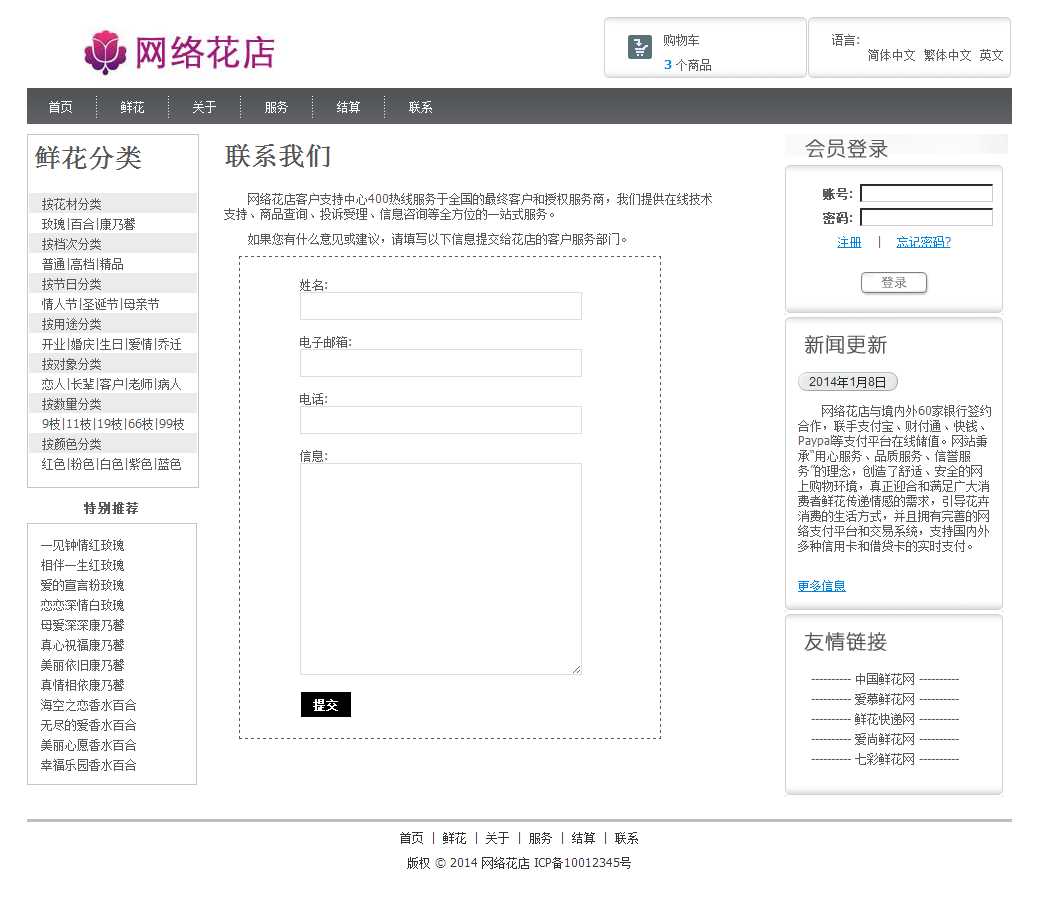Open the 注册 register link
1039x897 pixels.
(849, 242)
